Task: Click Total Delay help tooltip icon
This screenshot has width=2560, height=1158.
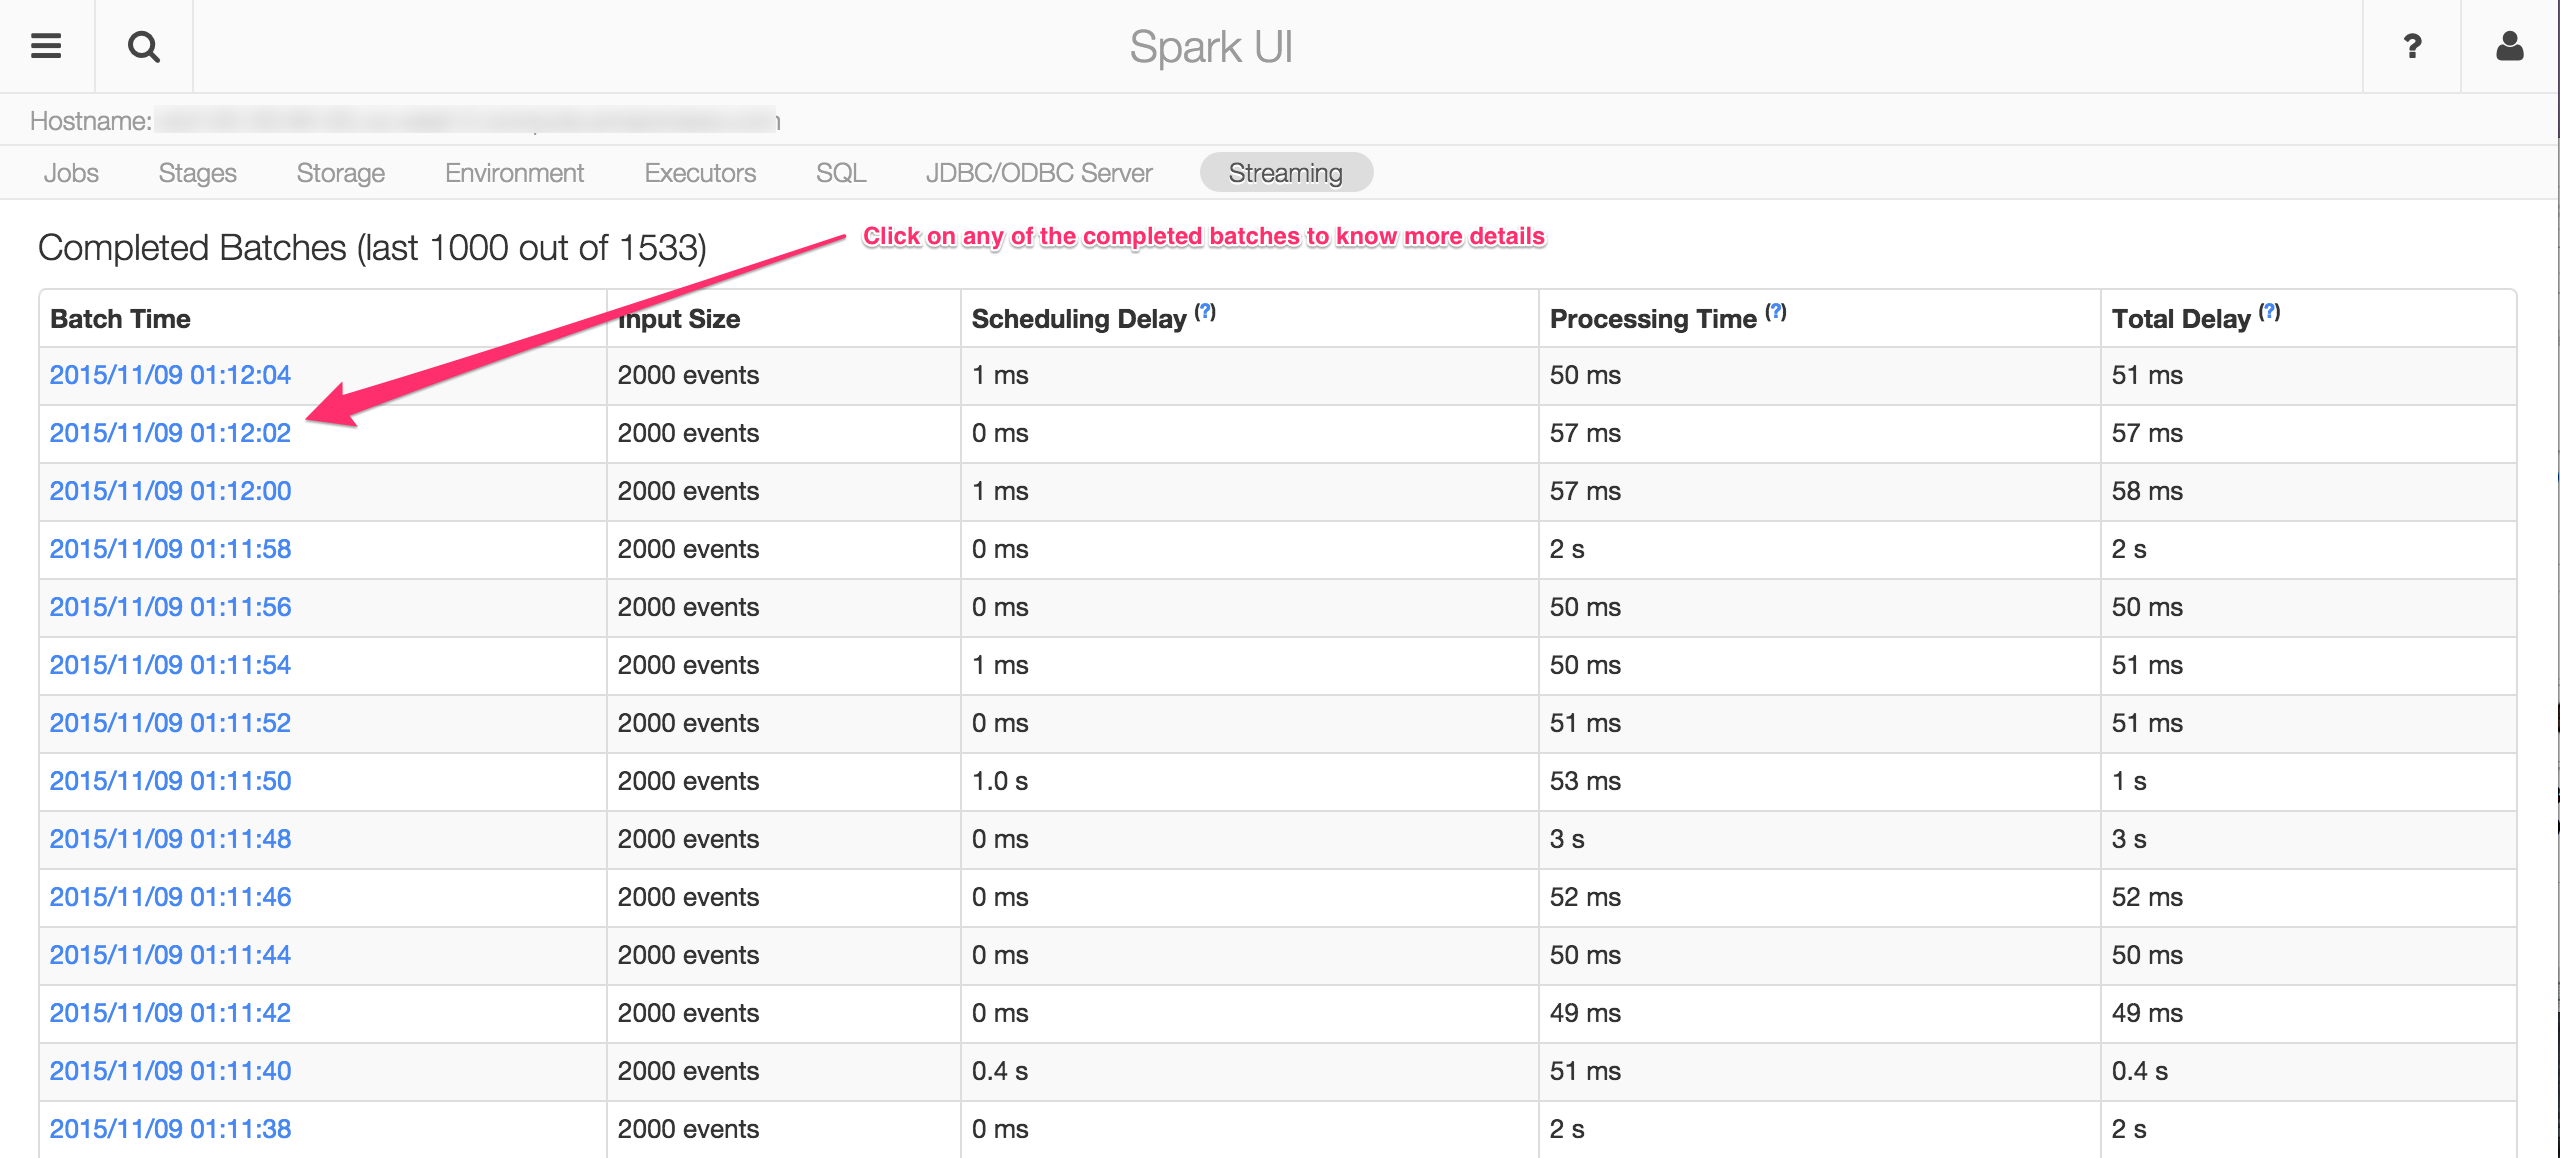Action: click(2270, 312)
